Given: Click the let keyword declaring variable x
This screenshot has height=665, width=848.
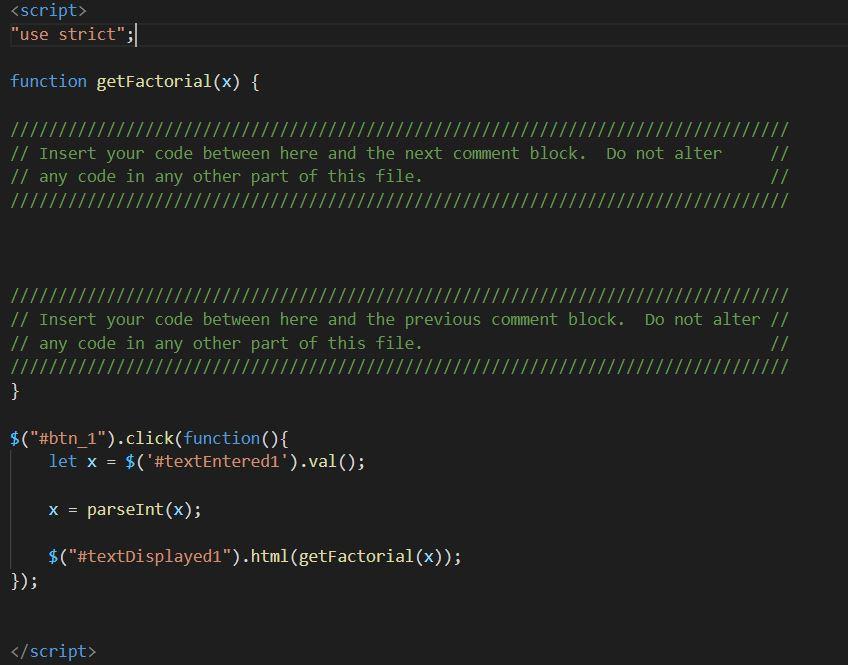Looking at the screenshot, I should [x=62, y=461].
